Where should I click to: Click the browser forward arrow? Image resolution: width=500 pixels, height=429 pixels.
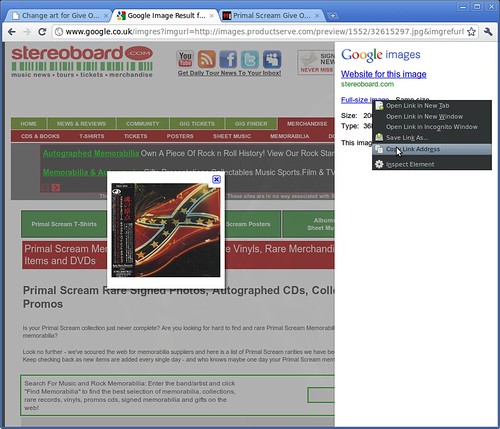coord(27,32)
